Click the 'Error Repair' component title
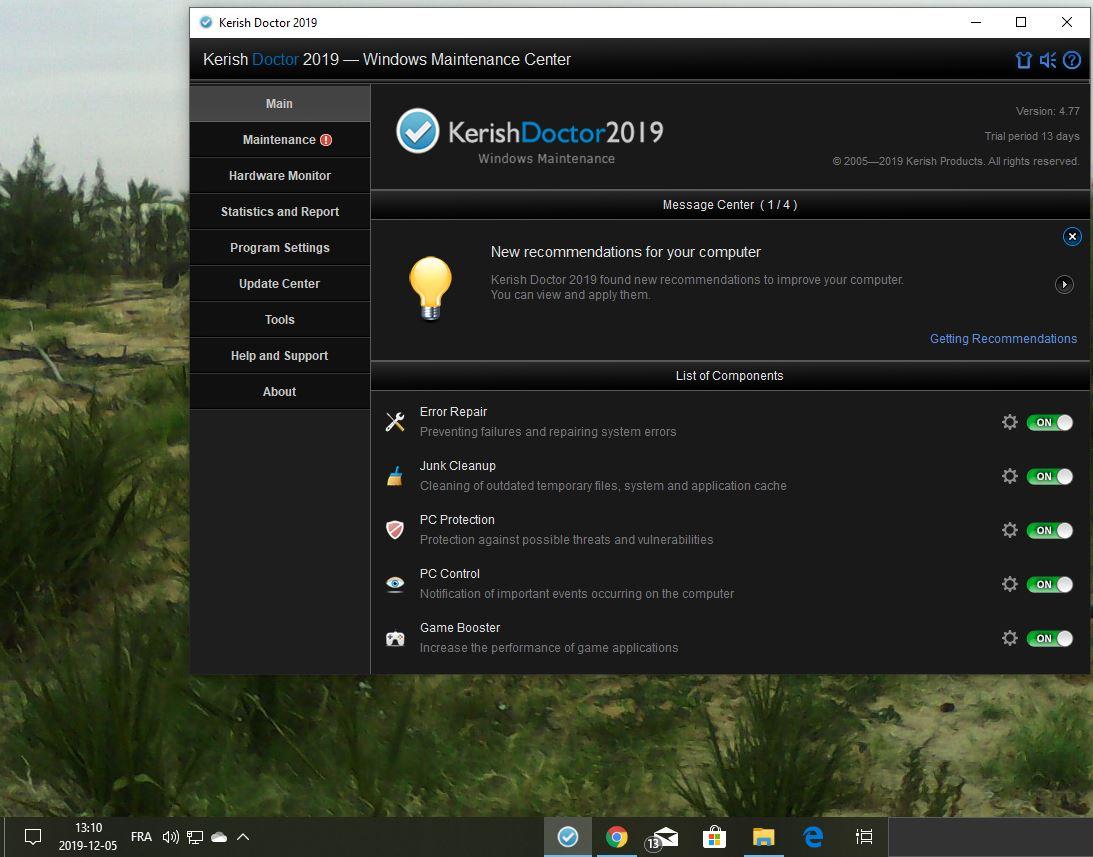Image resolution: width=1093 pixels, height=857 pixels. 453,412
